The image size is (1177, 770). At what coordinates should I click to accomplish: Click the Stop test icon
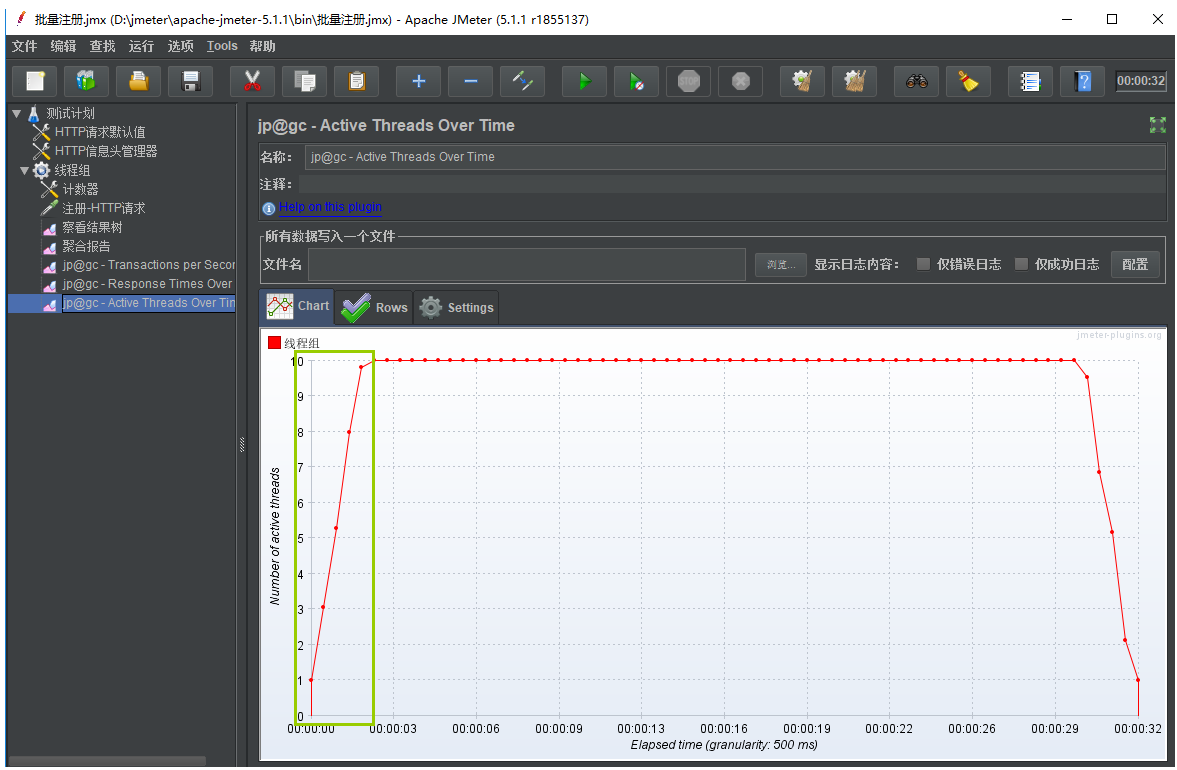tap(688, 81)
